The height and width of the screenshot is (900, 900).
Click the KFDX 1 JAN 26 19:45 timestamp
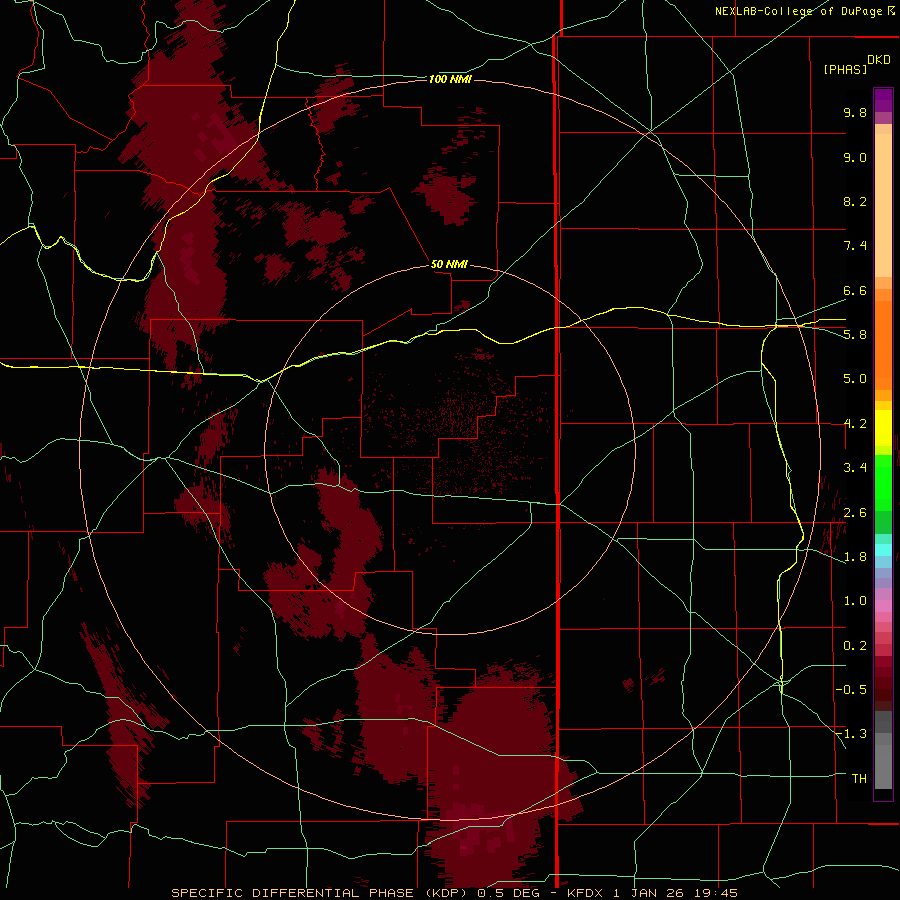653,893
